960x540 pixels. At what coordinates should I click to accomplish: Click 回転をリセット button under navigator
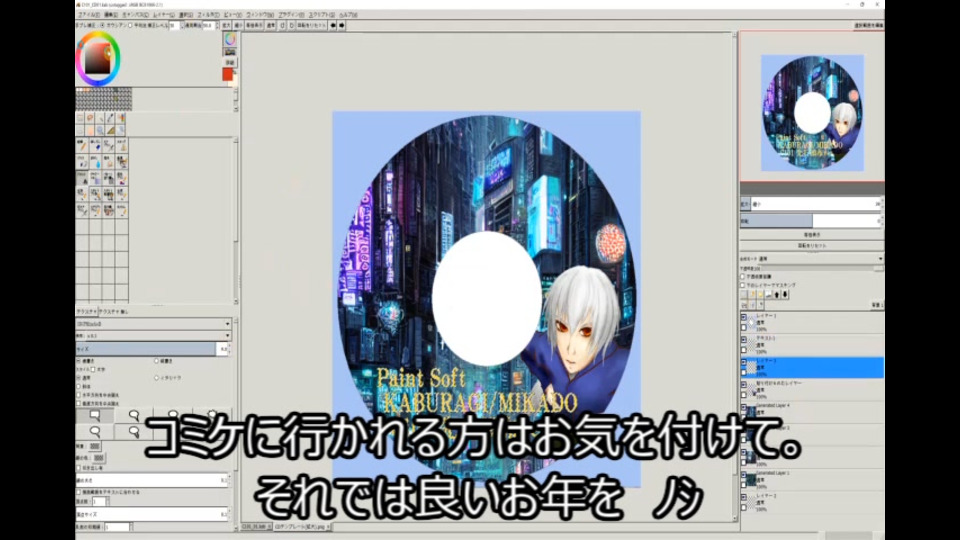pos(812,246)
